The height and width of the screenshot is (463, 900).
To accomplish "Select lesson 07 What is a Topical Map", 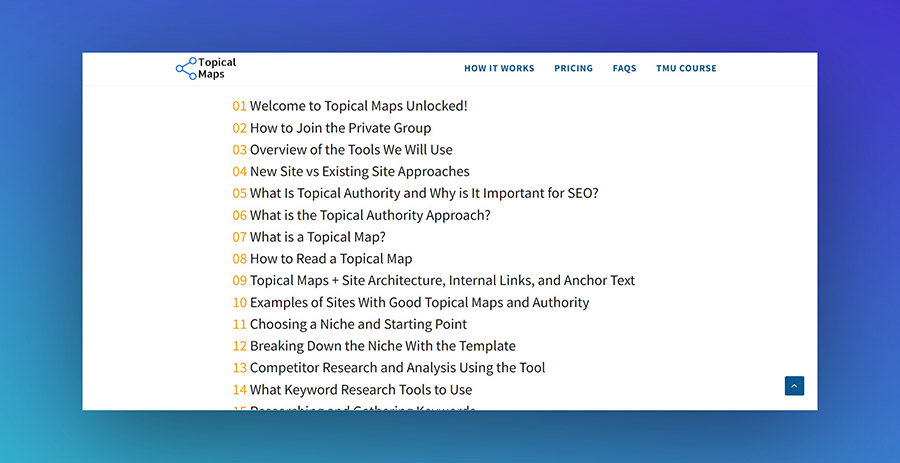I will [309, 237].
